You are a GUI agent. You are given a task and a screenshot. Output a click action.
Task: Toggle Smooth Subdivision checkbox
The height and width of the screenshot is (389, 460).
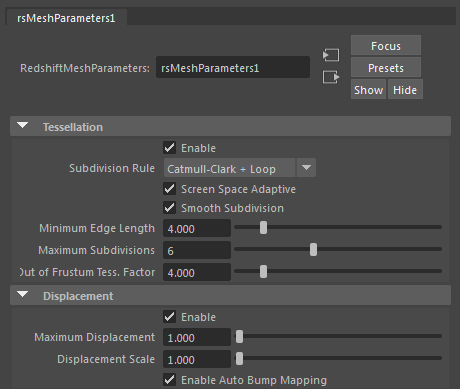pyautogui.click(x=170, y=208)
